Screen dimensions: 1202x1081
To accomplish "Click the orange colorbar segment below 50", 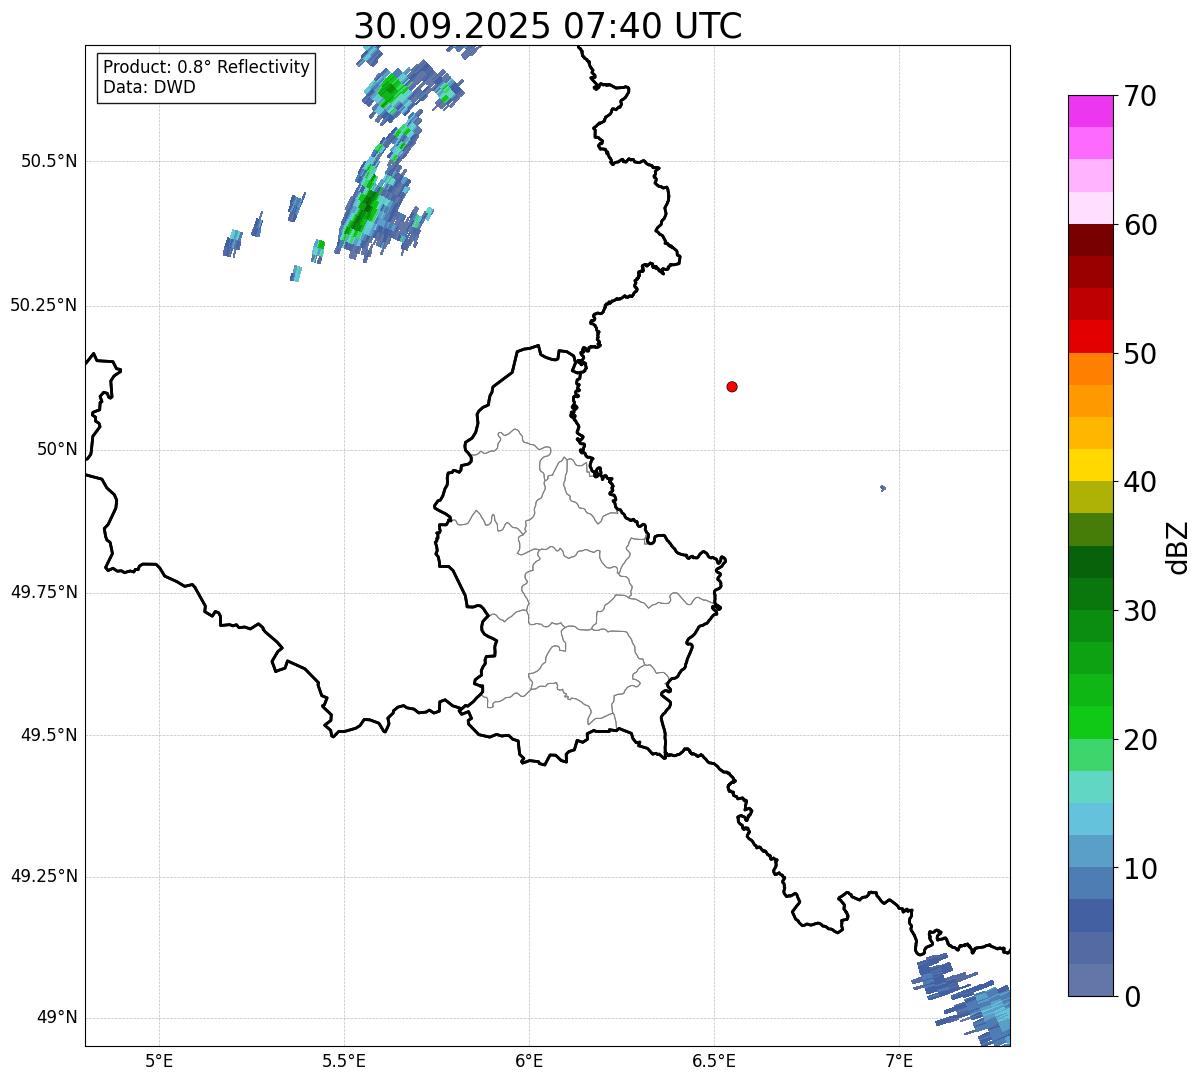I will (1090, 368).
